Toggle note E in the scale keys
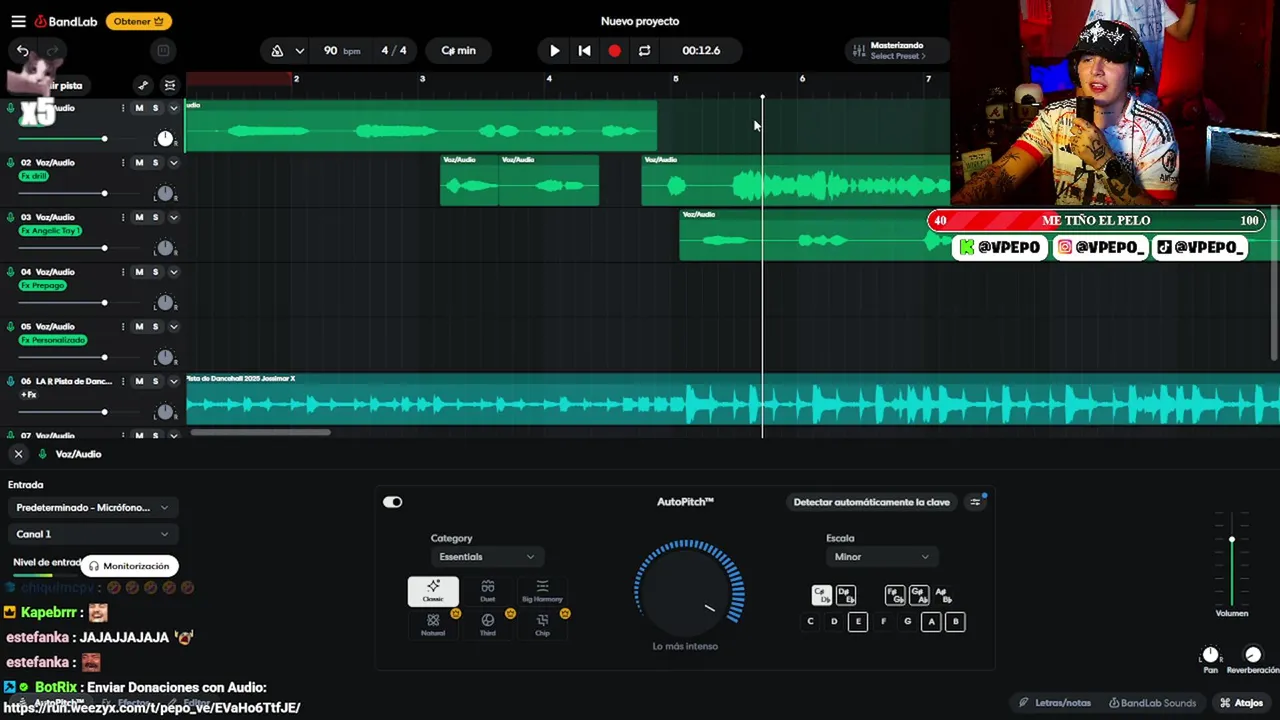The height and width of the screenshot is (720, 1280). coord(857,621)
